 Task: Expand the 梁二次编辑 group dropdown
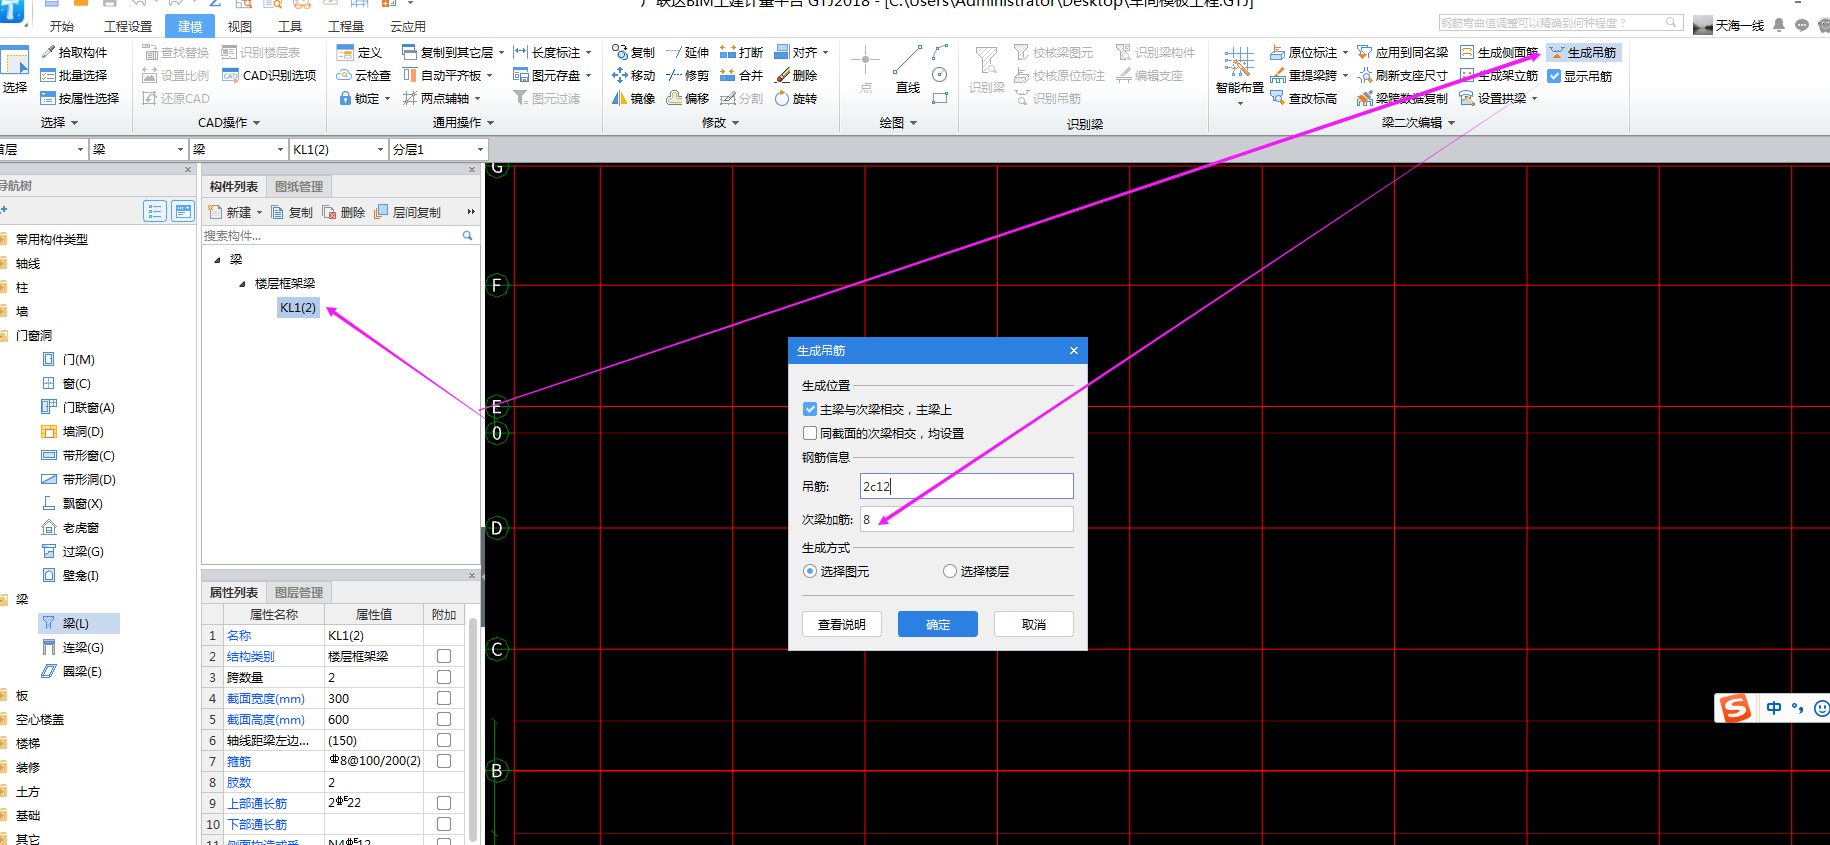click(1451, 123)
